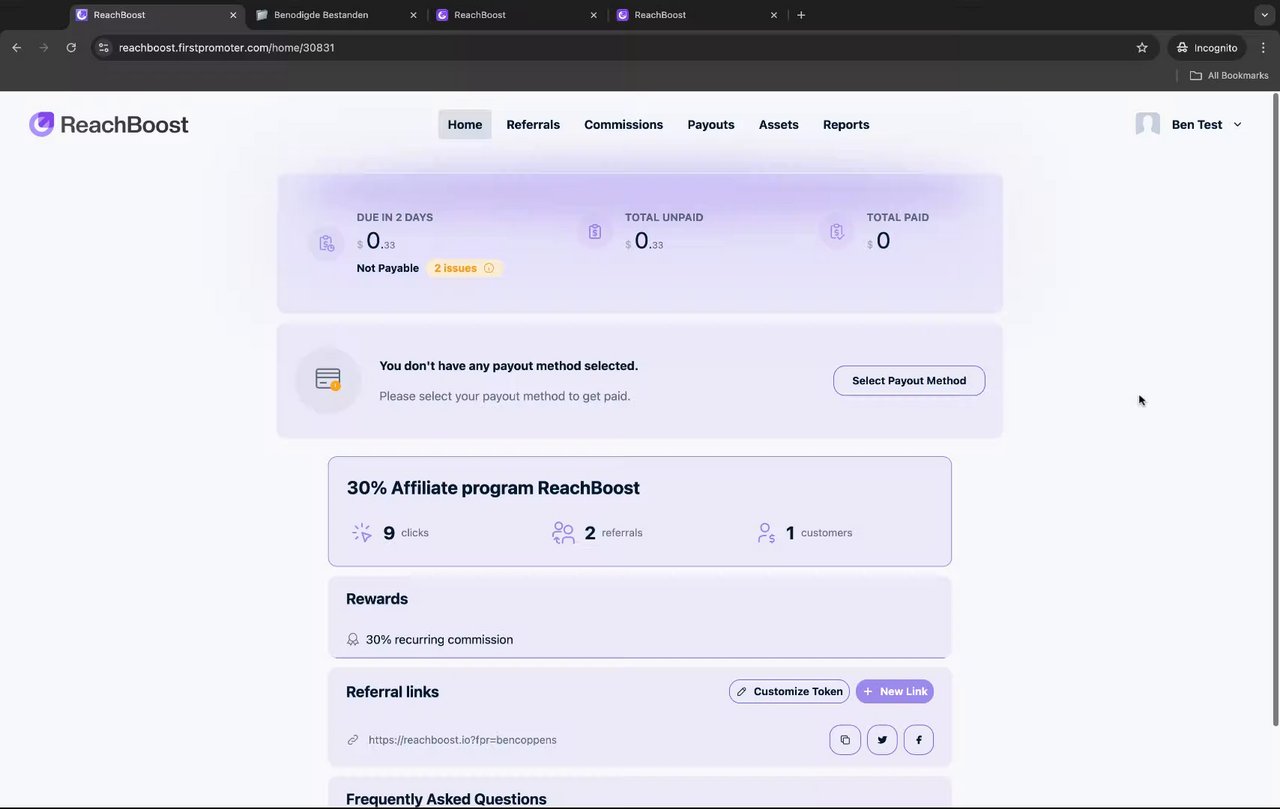The height and width of the screenshot is (809, 1280).
Task: Open Customize Token
Action: coord(789,691)
